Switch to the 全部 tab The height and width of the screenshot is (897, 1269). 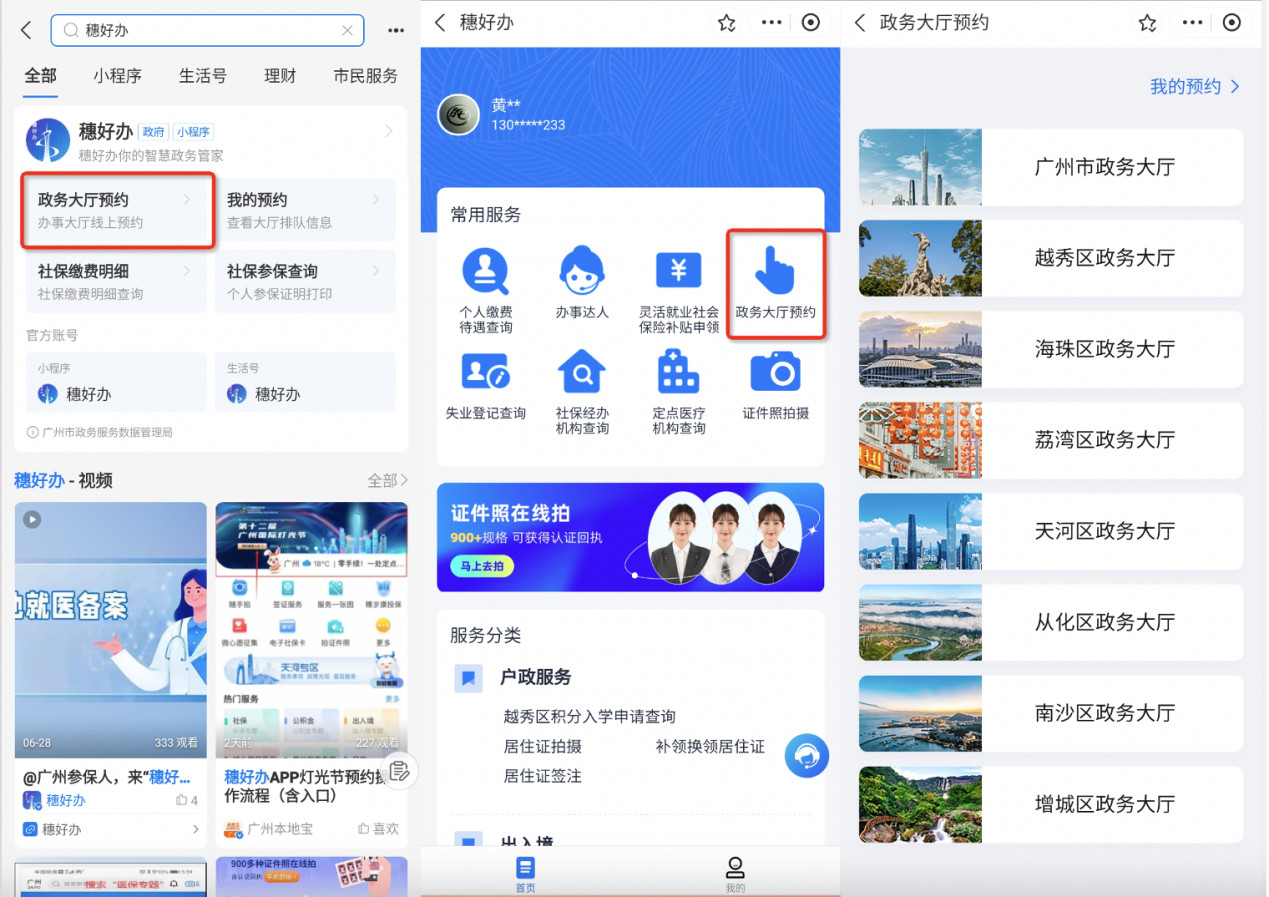(x=41, y=76)
